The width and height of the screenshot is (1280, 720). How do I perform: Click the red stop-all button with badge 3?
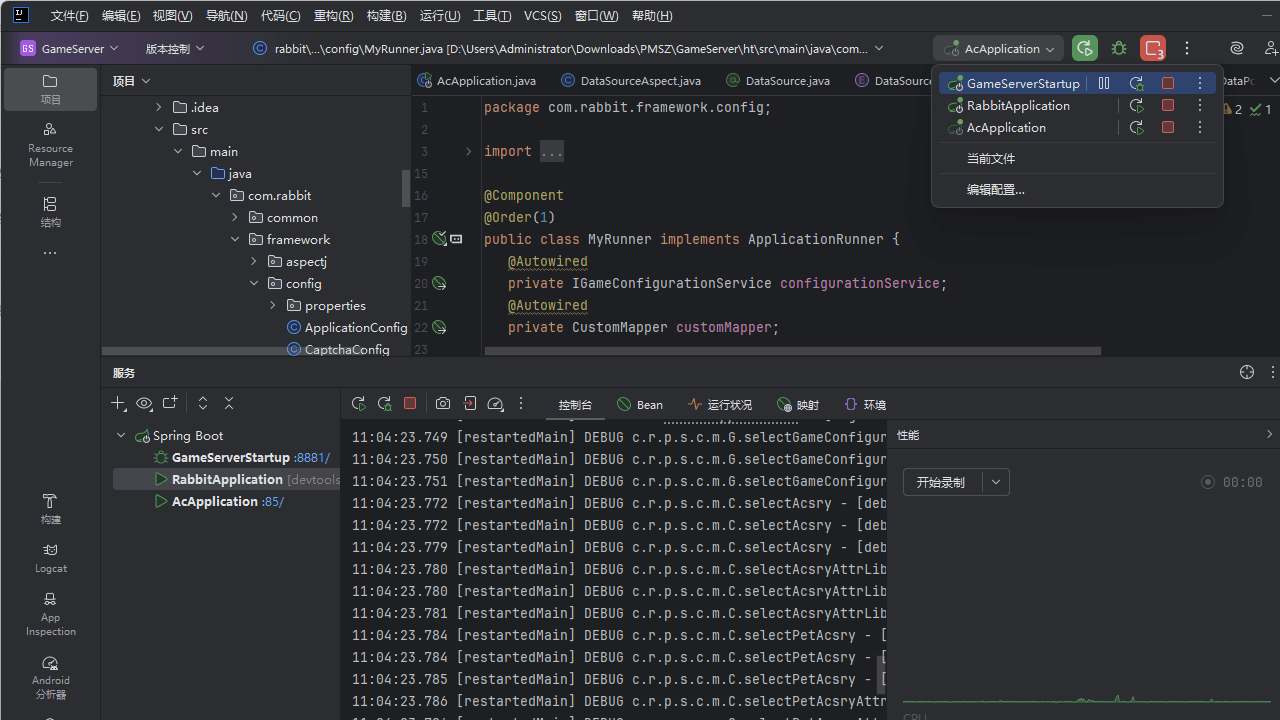pos(1153,48)
